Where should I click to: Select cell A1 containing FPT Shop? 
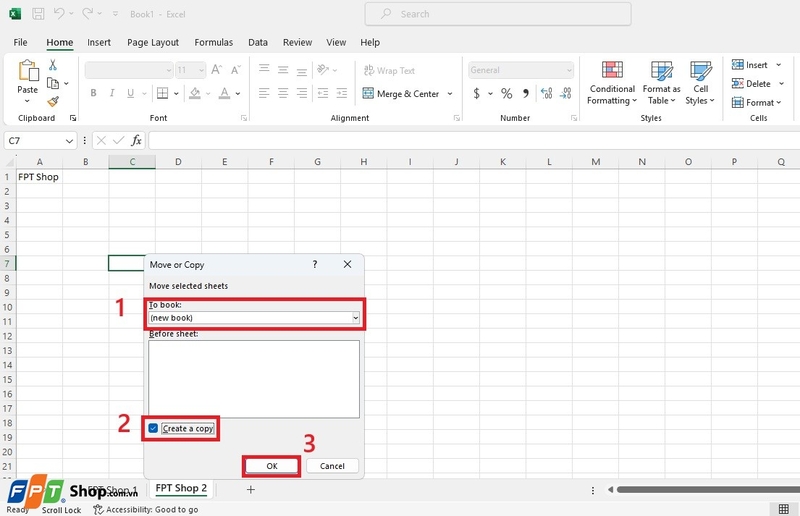click(x=39, y=177)
